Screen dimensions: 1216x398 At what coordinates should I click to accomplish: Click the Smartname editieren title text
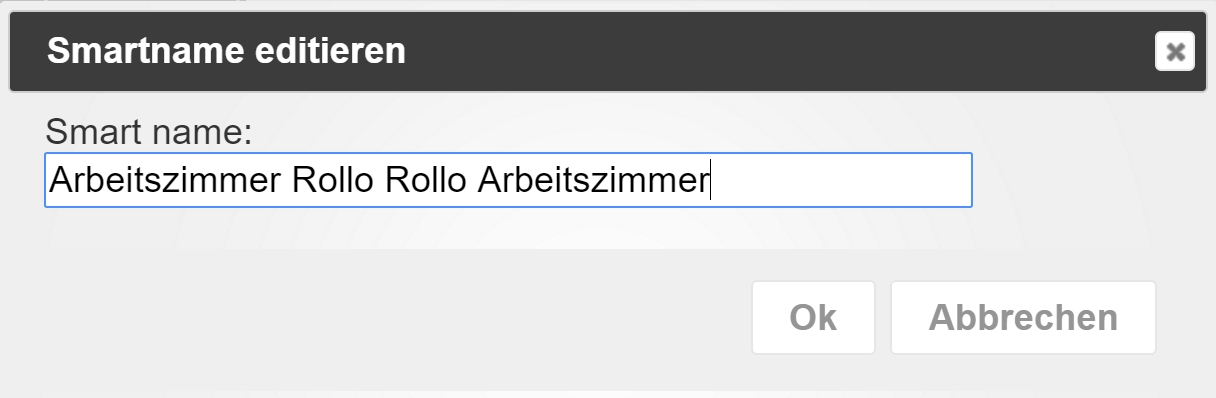click(226, 50)
